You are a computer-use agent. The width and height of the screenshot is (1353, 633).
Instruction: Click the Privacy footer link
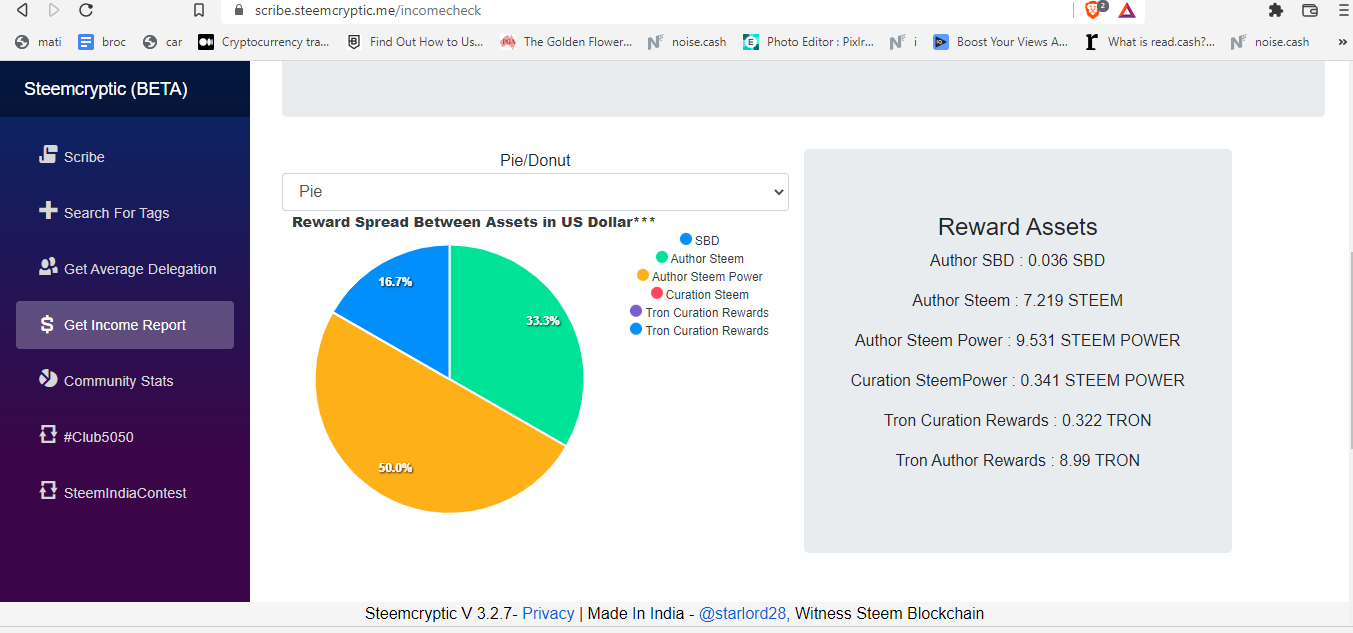pos(548,614)
